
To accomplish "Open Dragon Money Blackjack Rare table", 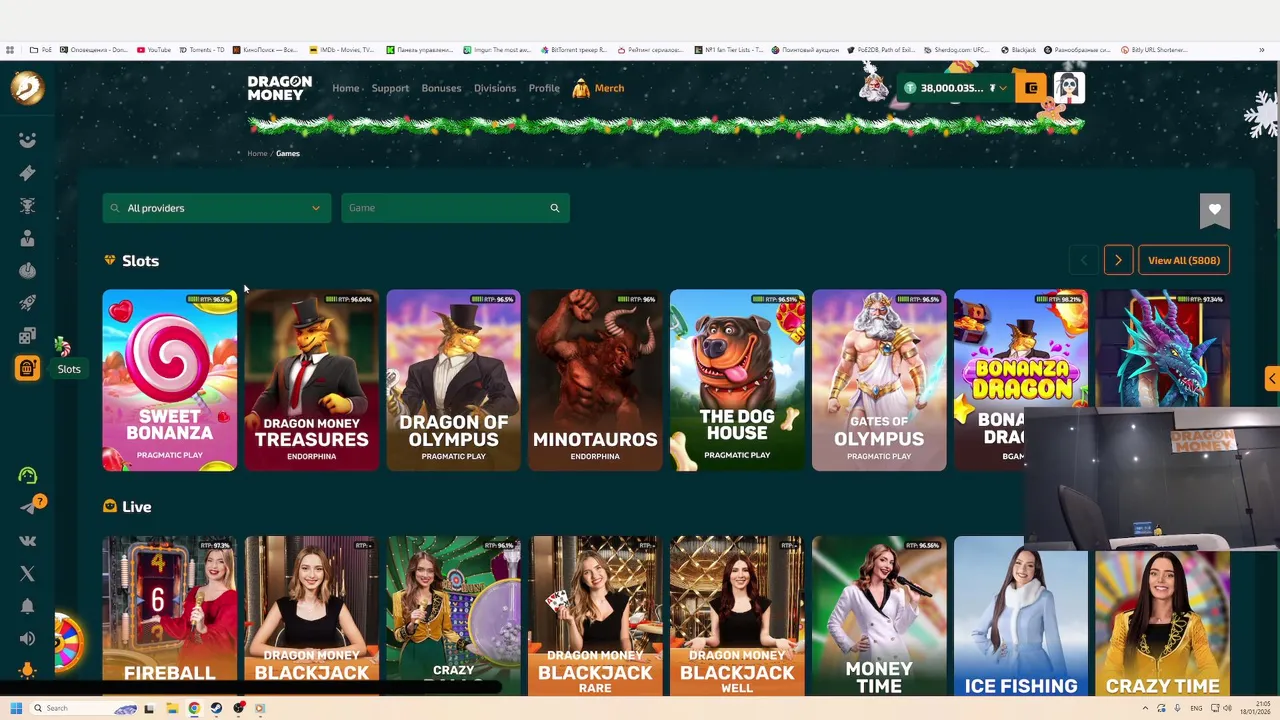I will (595, 616).
